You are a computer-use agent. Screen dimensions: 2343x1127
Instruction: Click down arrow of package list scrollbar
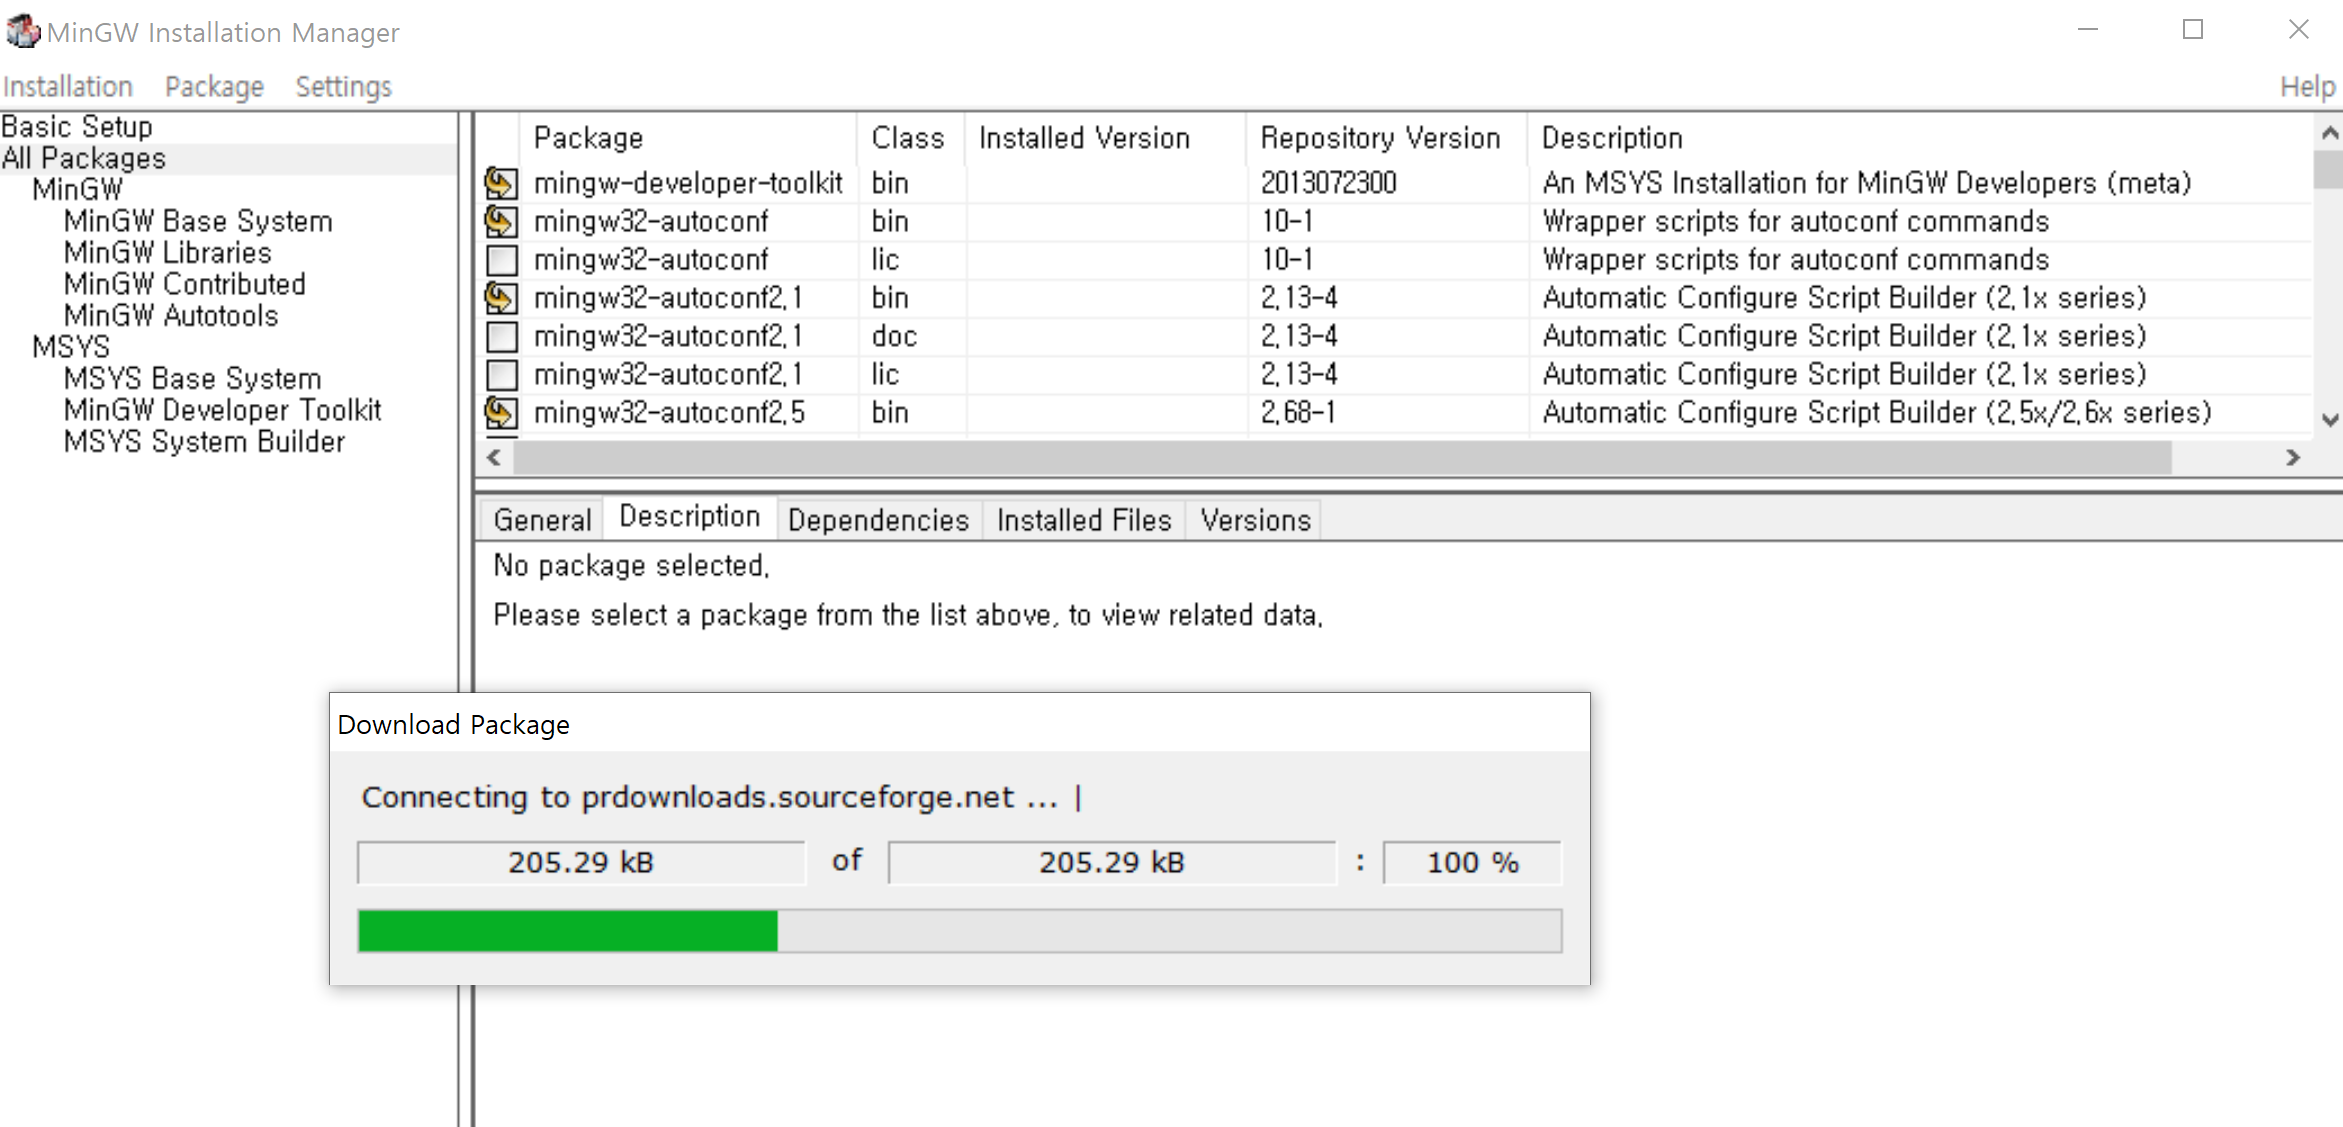pos(2330,420)
